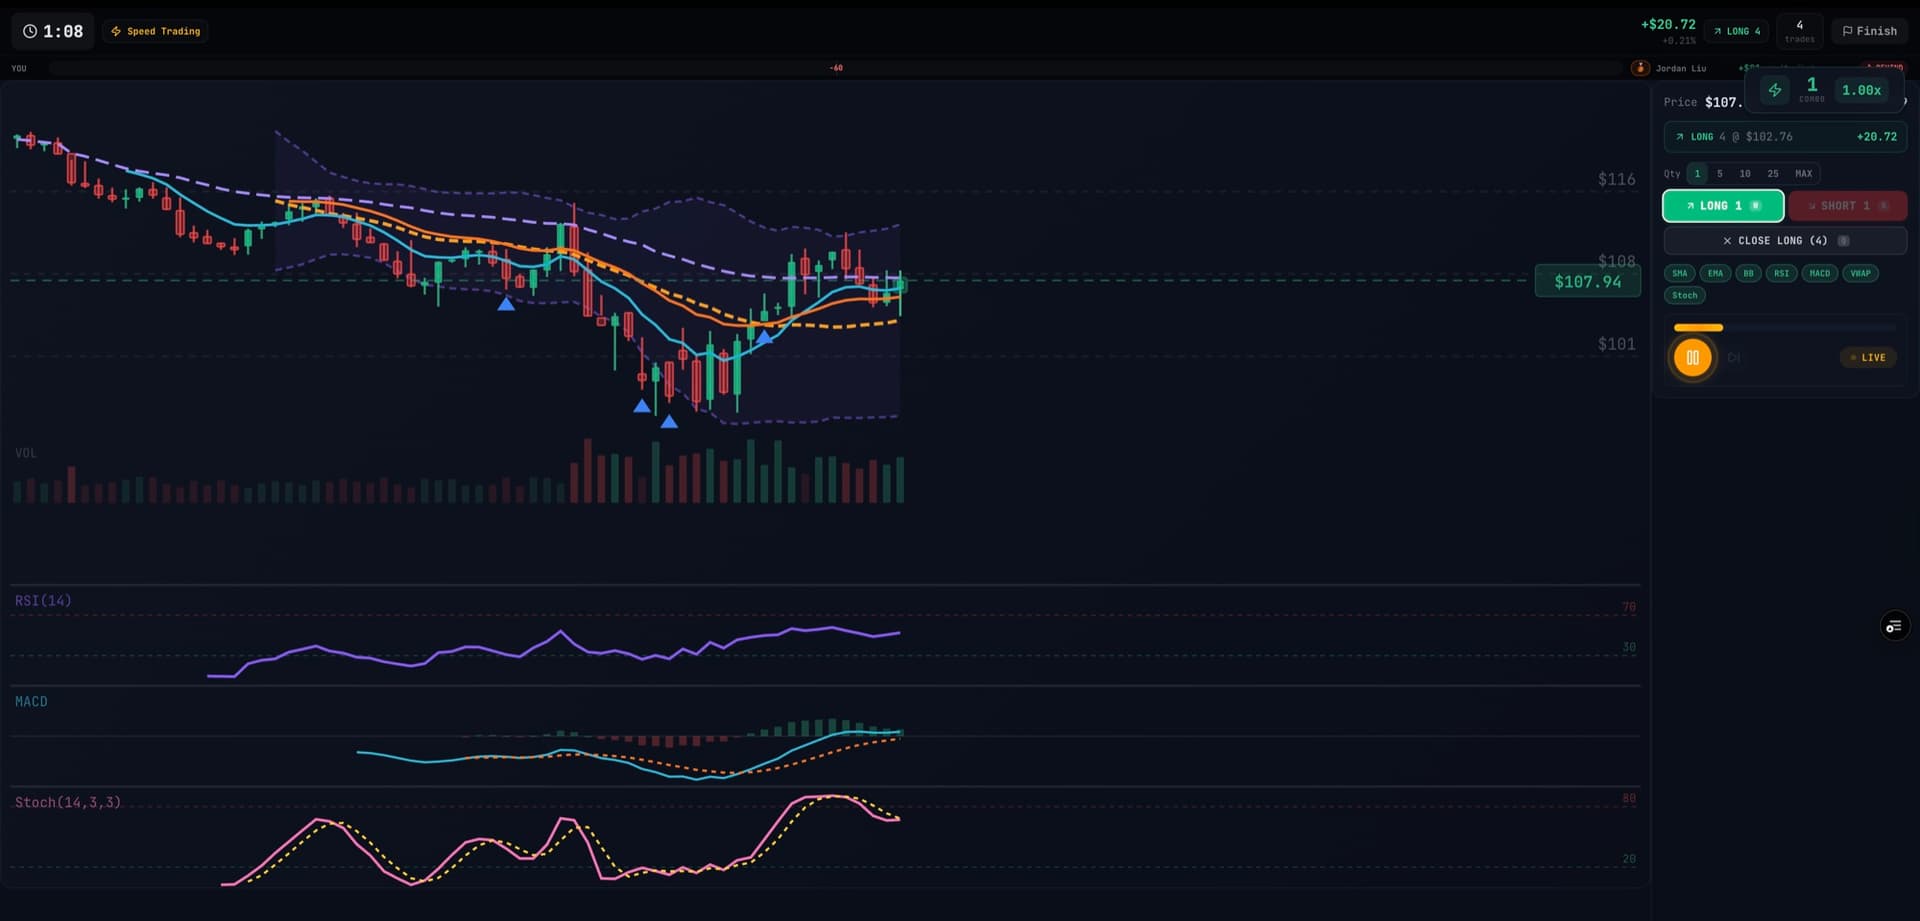Click the orange playback progress bar
This screenshot has height=921, width=1920.
tap(1698, 327)
